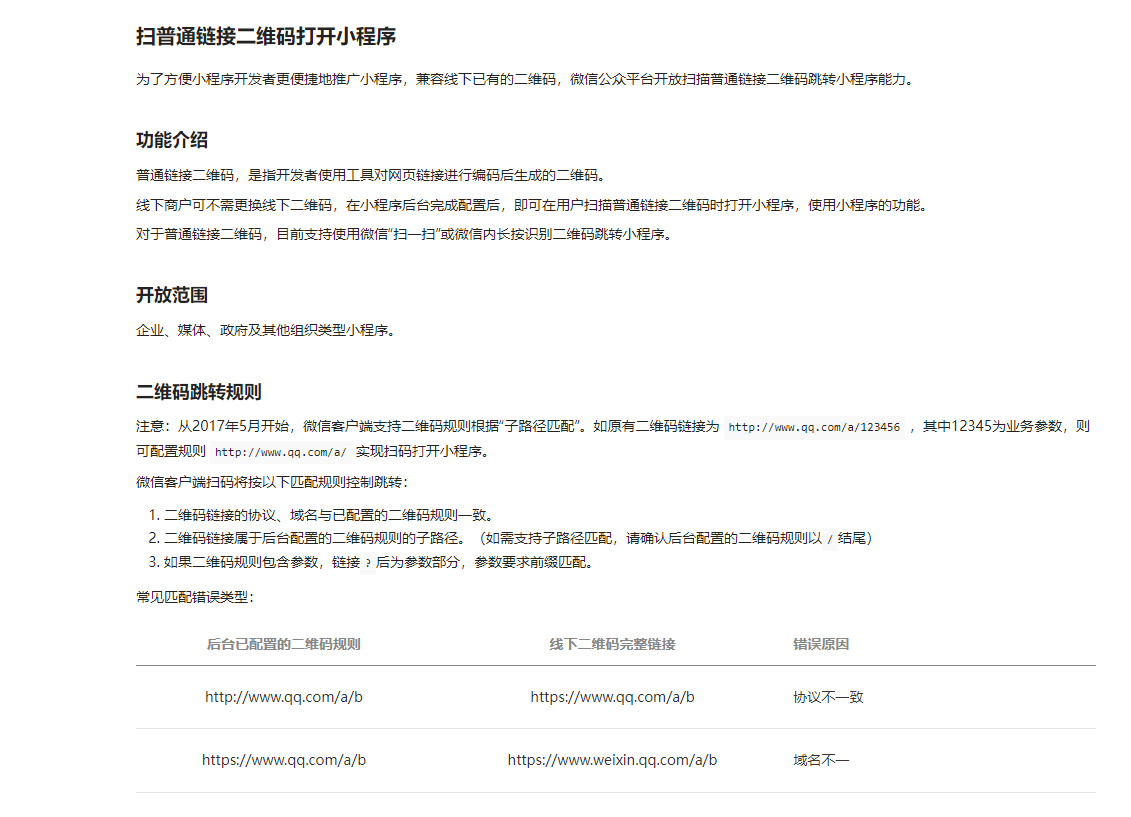Screen dimensions: 1131x817
Task: Click the page title 扫普通链接二维码打开小程序
Action: point(265,37)
